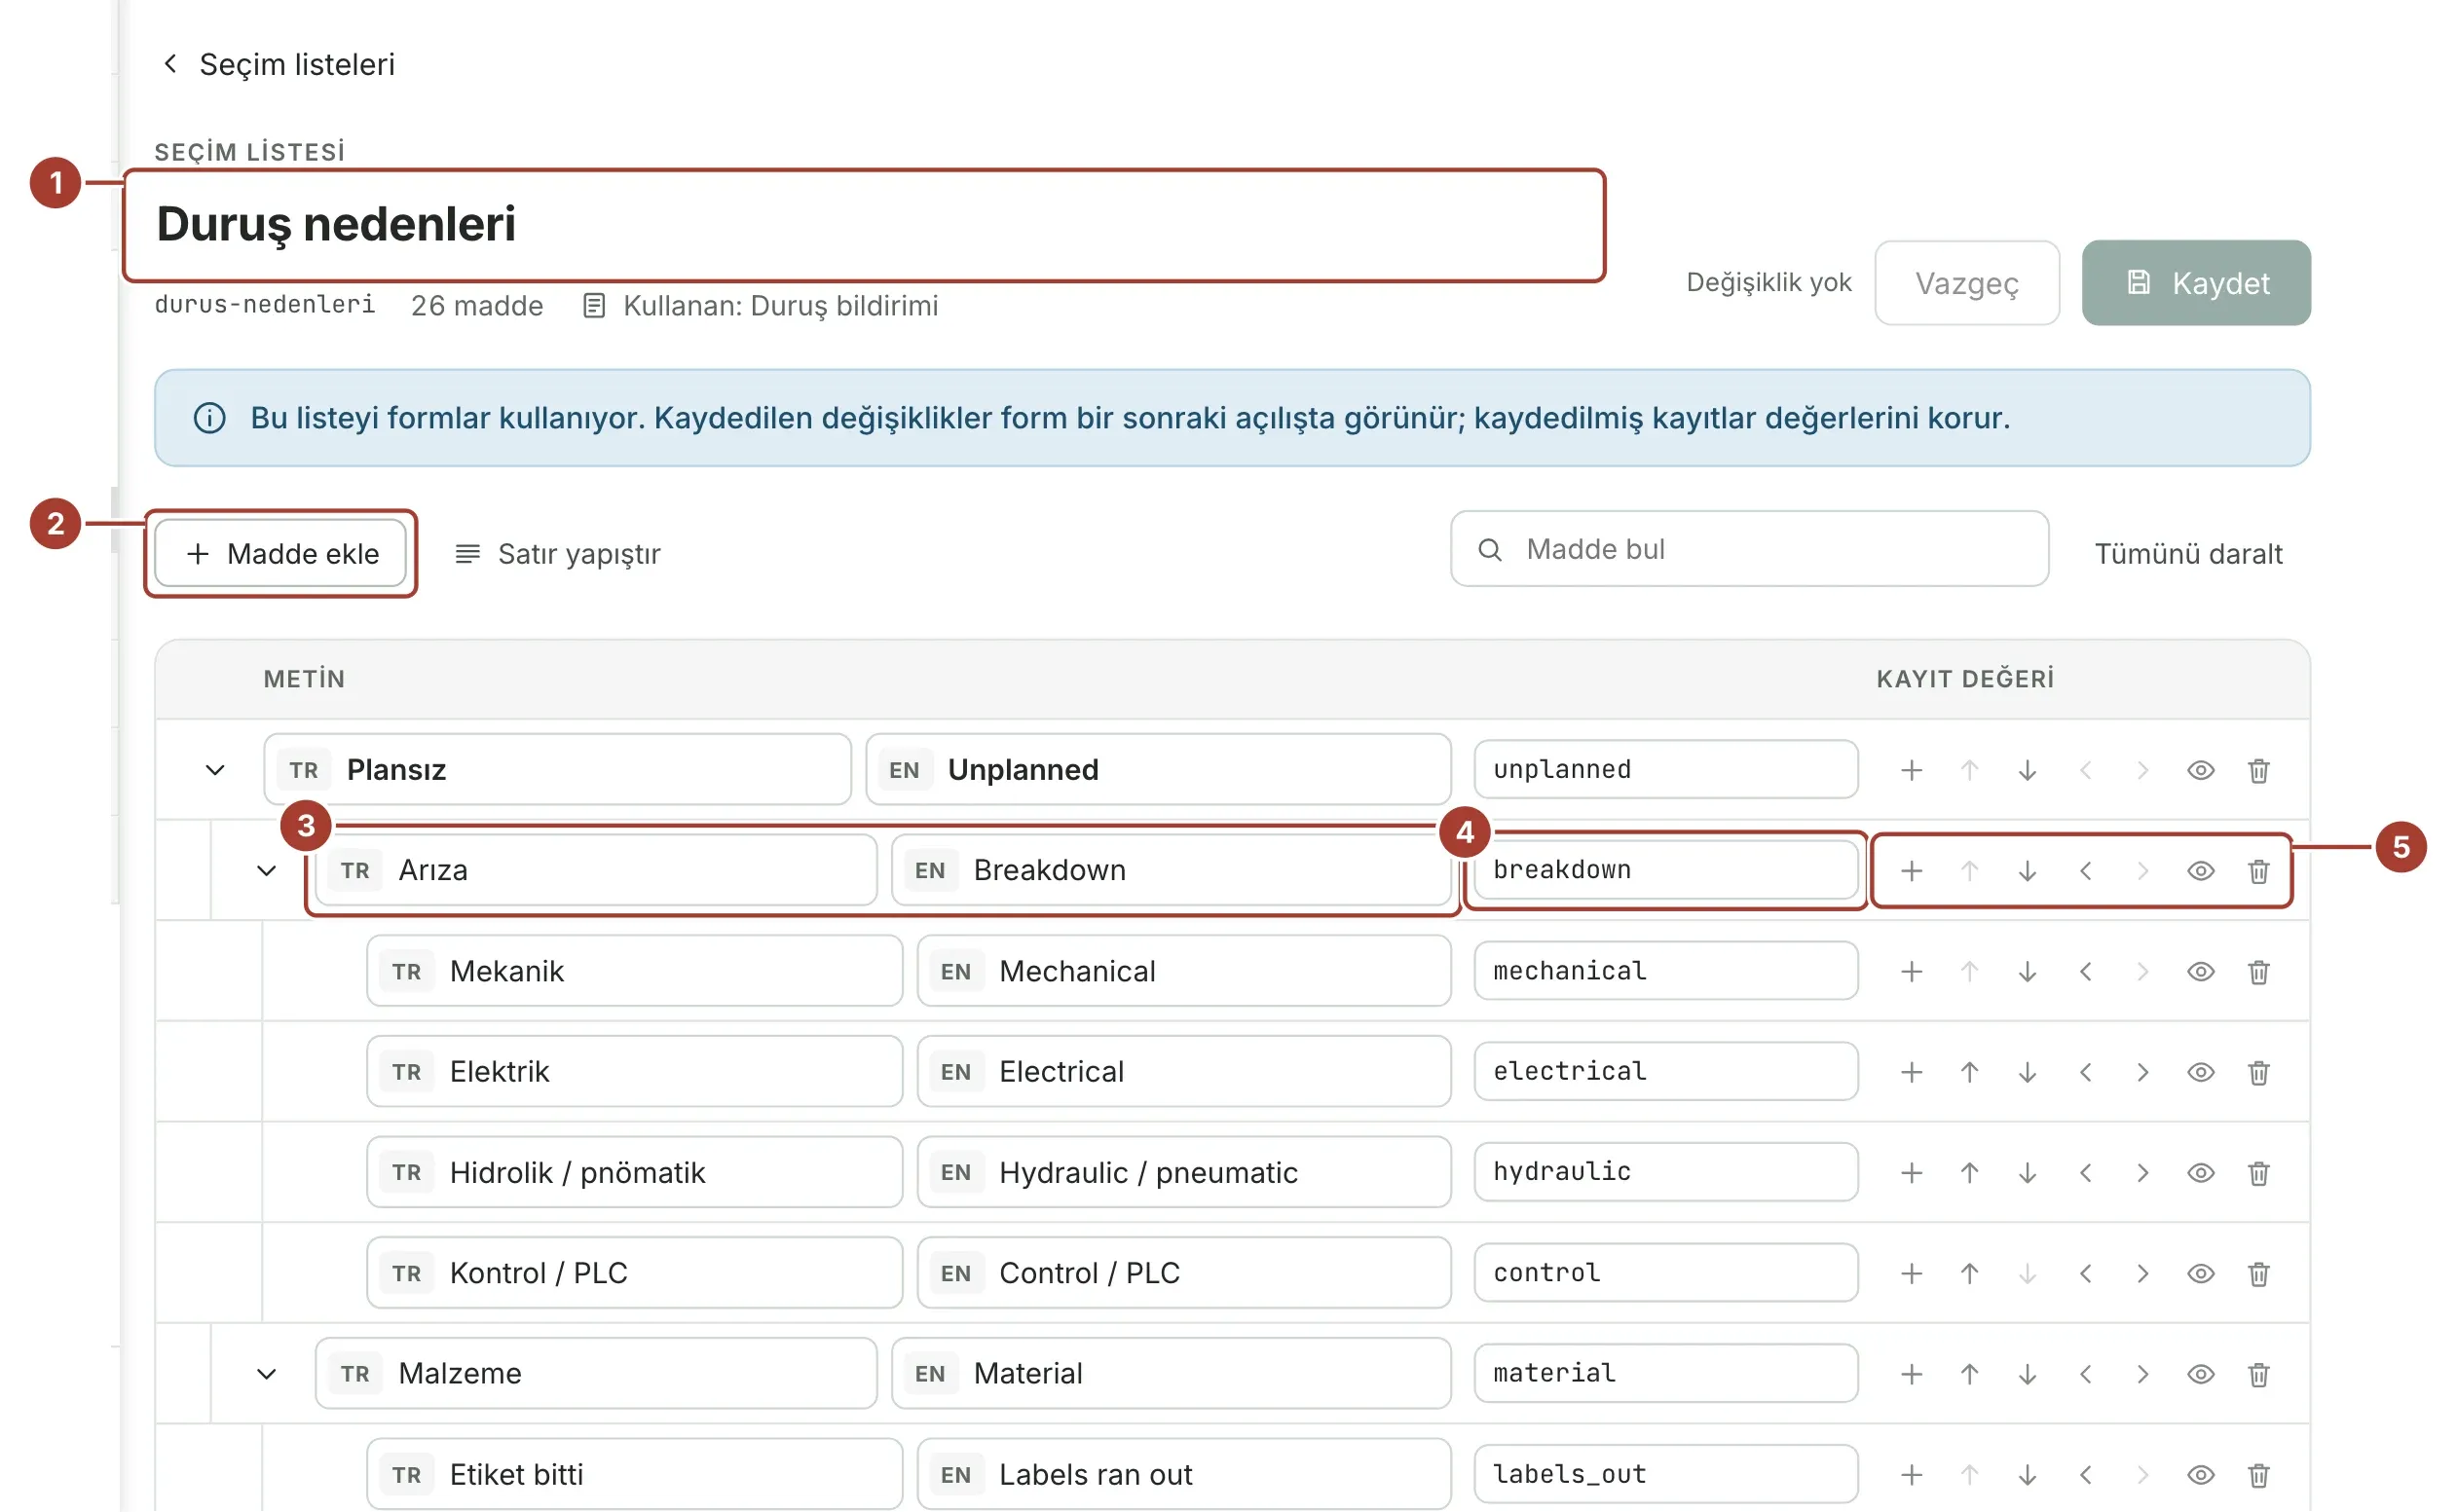Screen dimensions: 2457x1512
Task: Edit the mechanical record value field
Action: (x=1665, y=972)
